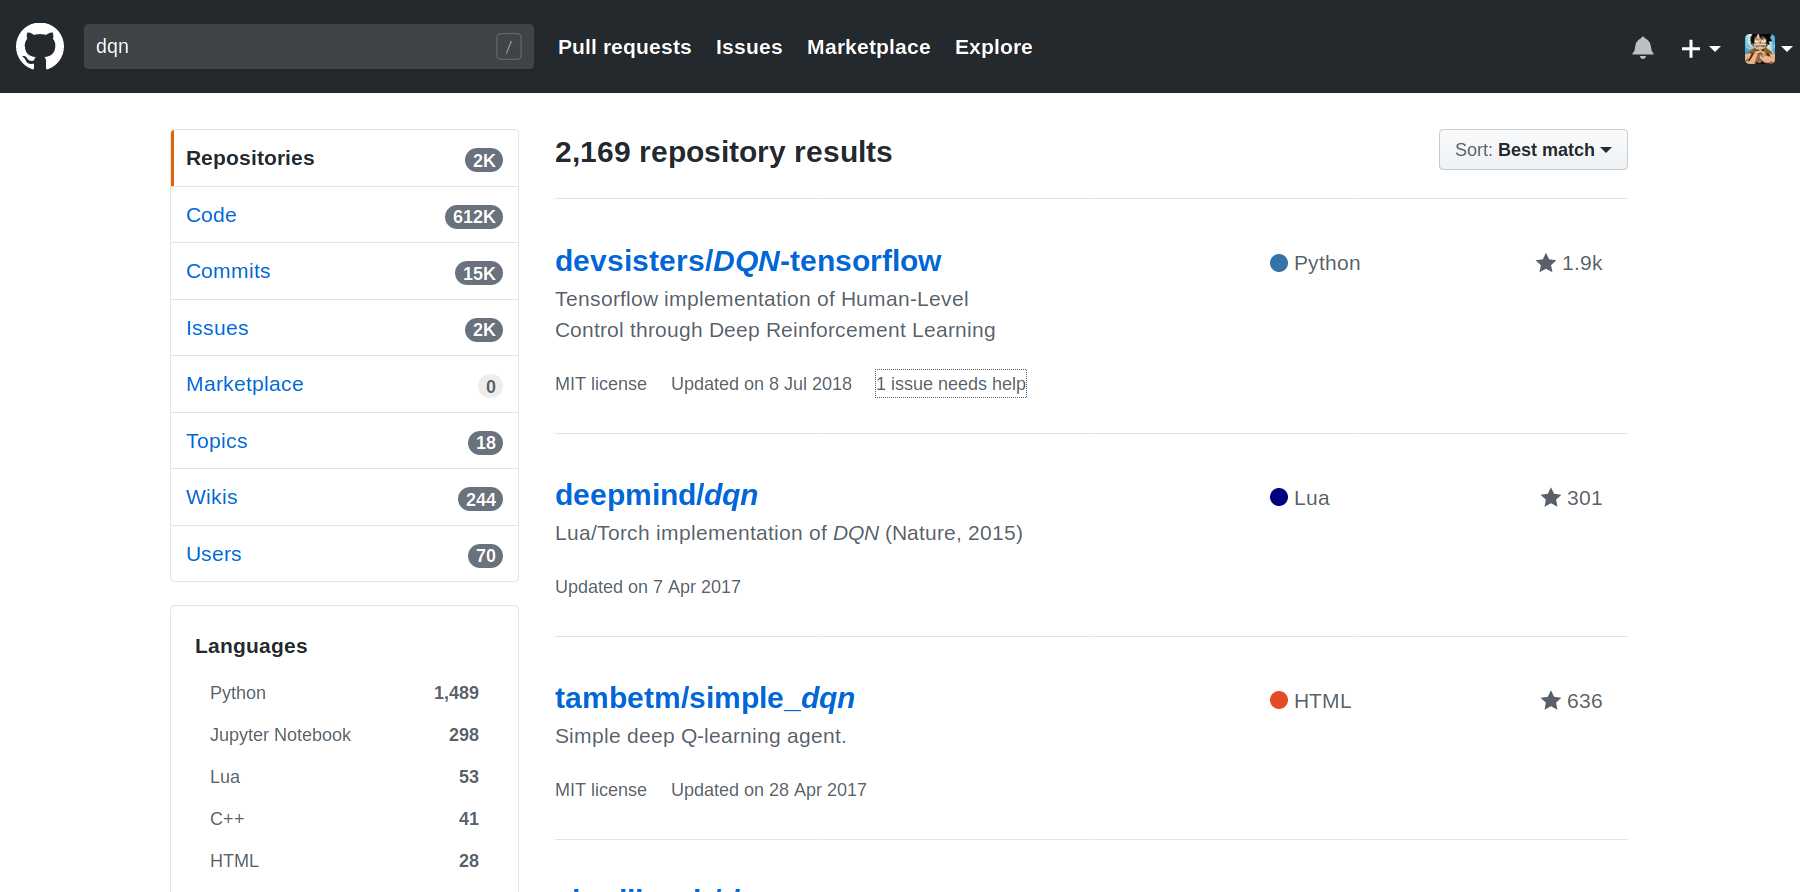Image resolution: width=1800 pixels, height=892 pixels.
Task: Click the 1 issue needs help link
Action: 951,384
